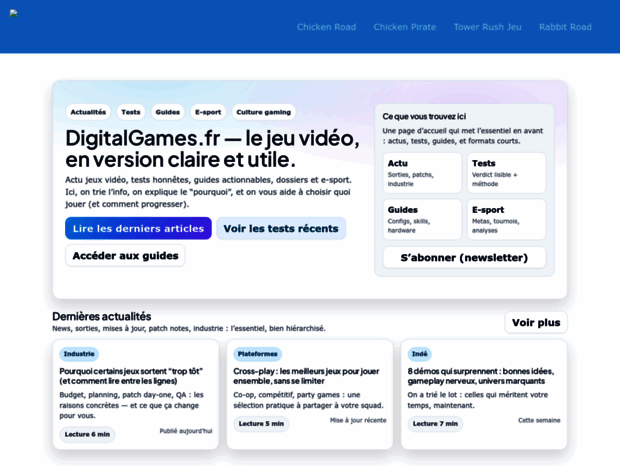The width and height of the screenshot is (620, 466).
Task: Click On a trié le lot description
Action: pos(478,400)
